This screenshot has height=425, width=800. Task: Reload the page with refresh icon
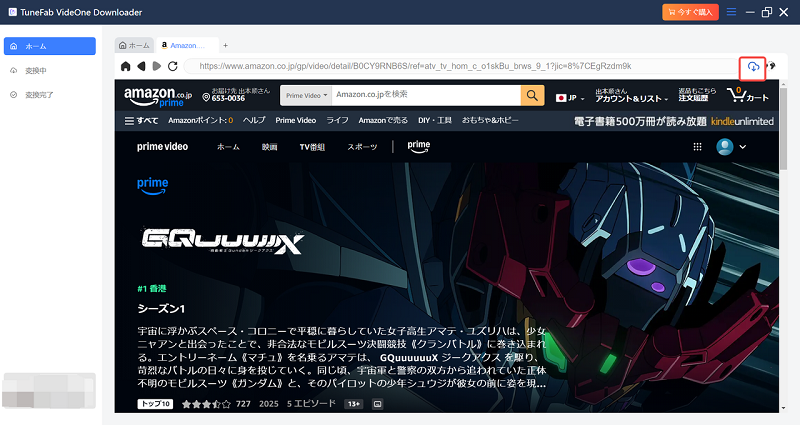point(172,66)
